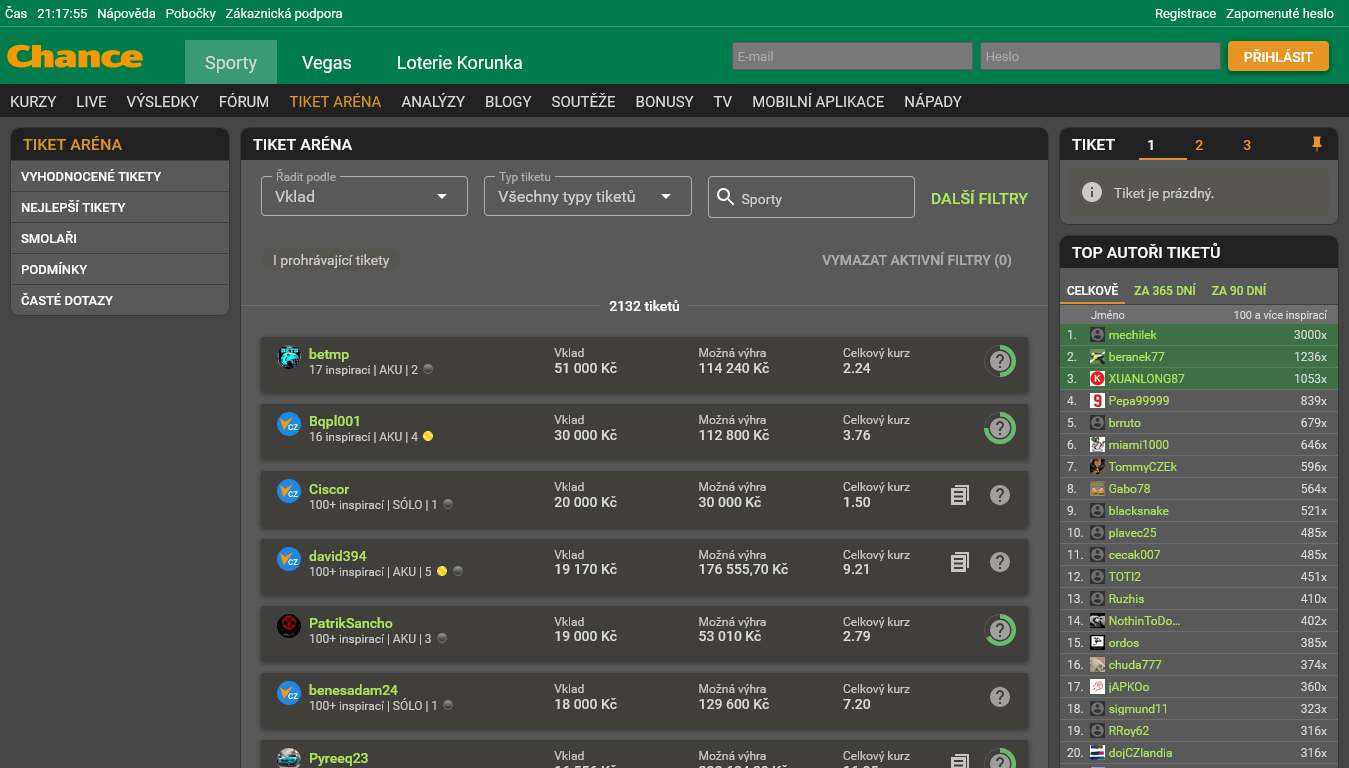
Task: Click Pyreeq23 user avatar
Action: (x=289, y=758)
